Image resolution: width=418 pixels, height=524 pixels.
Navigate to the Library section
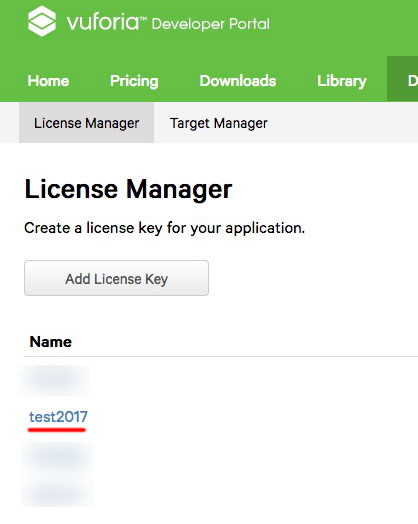coord(342,81)
